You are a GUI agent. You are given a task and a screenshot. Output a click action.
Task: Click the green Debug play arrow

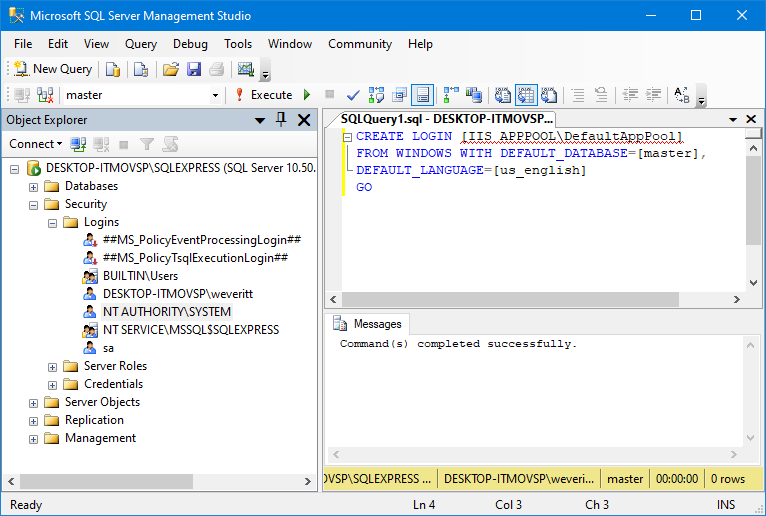coord(306,95)
